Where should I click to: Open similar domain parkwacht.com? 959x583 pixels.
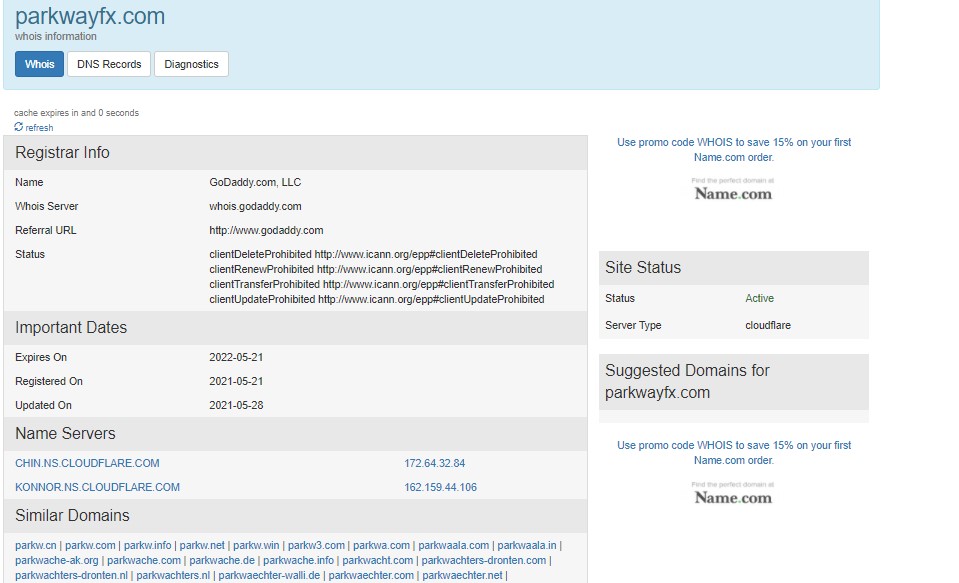pyautogui.click(x=377, y=560)
